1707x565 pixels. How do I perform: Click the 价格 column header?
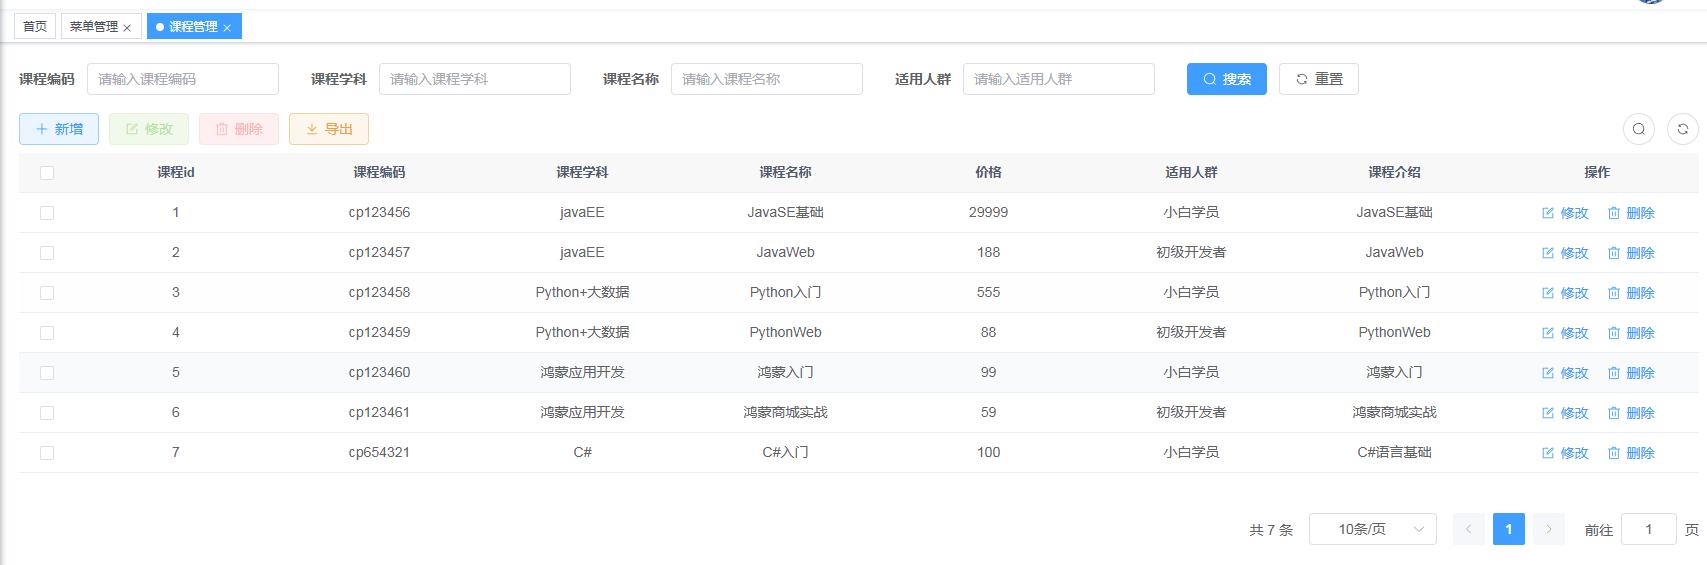click(989, 172)
